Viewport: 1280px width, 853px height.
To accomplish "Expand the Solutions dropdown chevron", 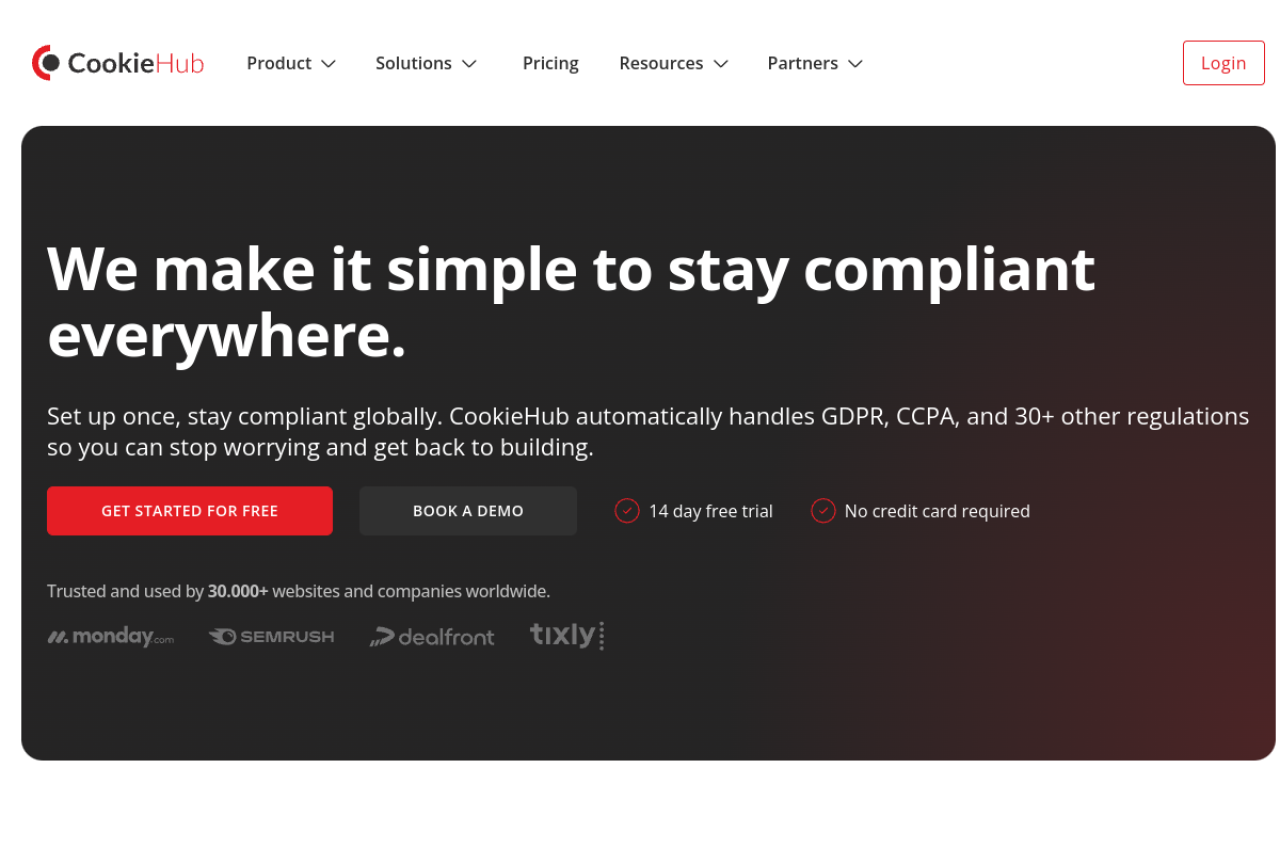I will click(x=469, y=64).
